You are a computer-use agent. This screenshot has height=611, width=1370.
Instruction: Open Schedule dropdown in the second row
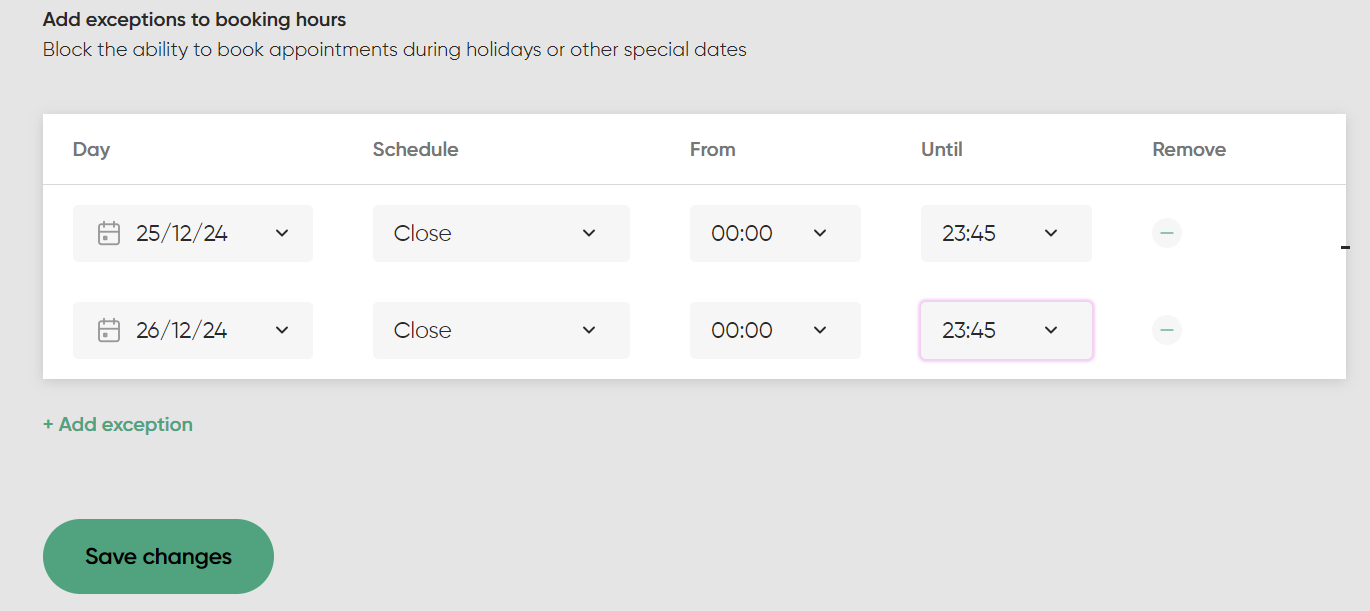pos(500,331)
